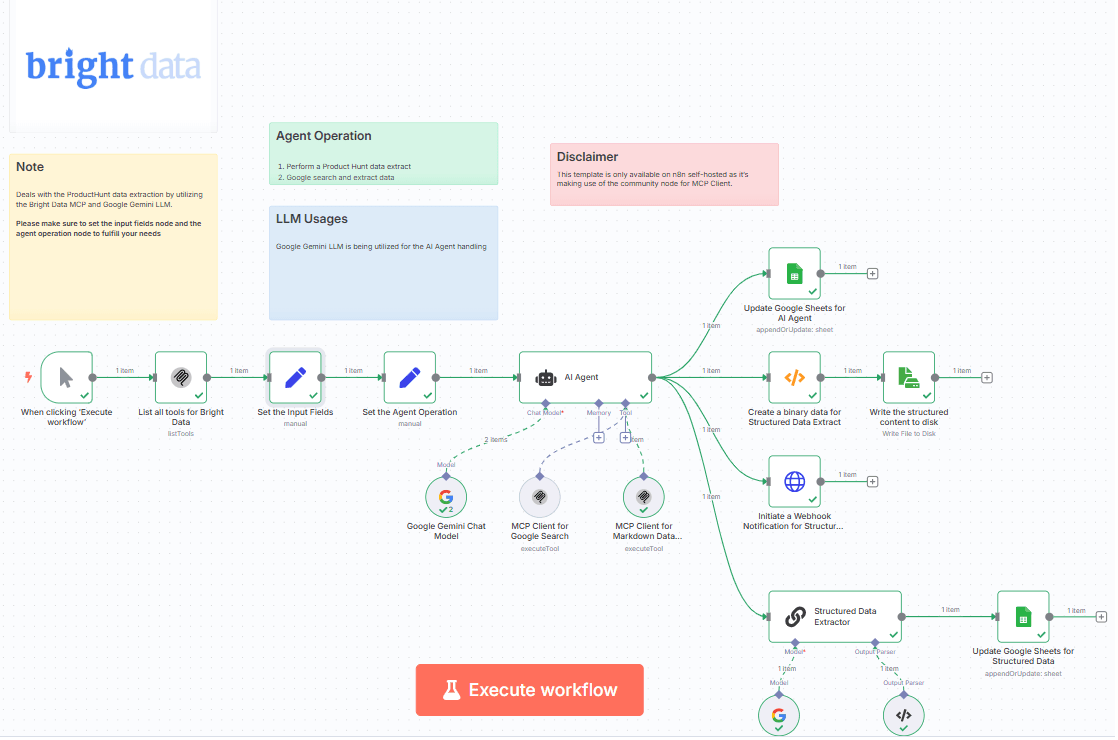
Task: Select the yellow Note sticky
Action: point(113,237)
